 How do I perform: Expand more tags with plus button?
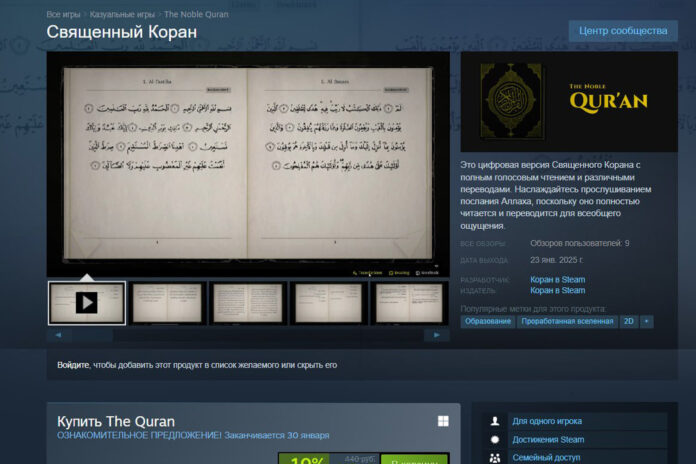point(647,322)
